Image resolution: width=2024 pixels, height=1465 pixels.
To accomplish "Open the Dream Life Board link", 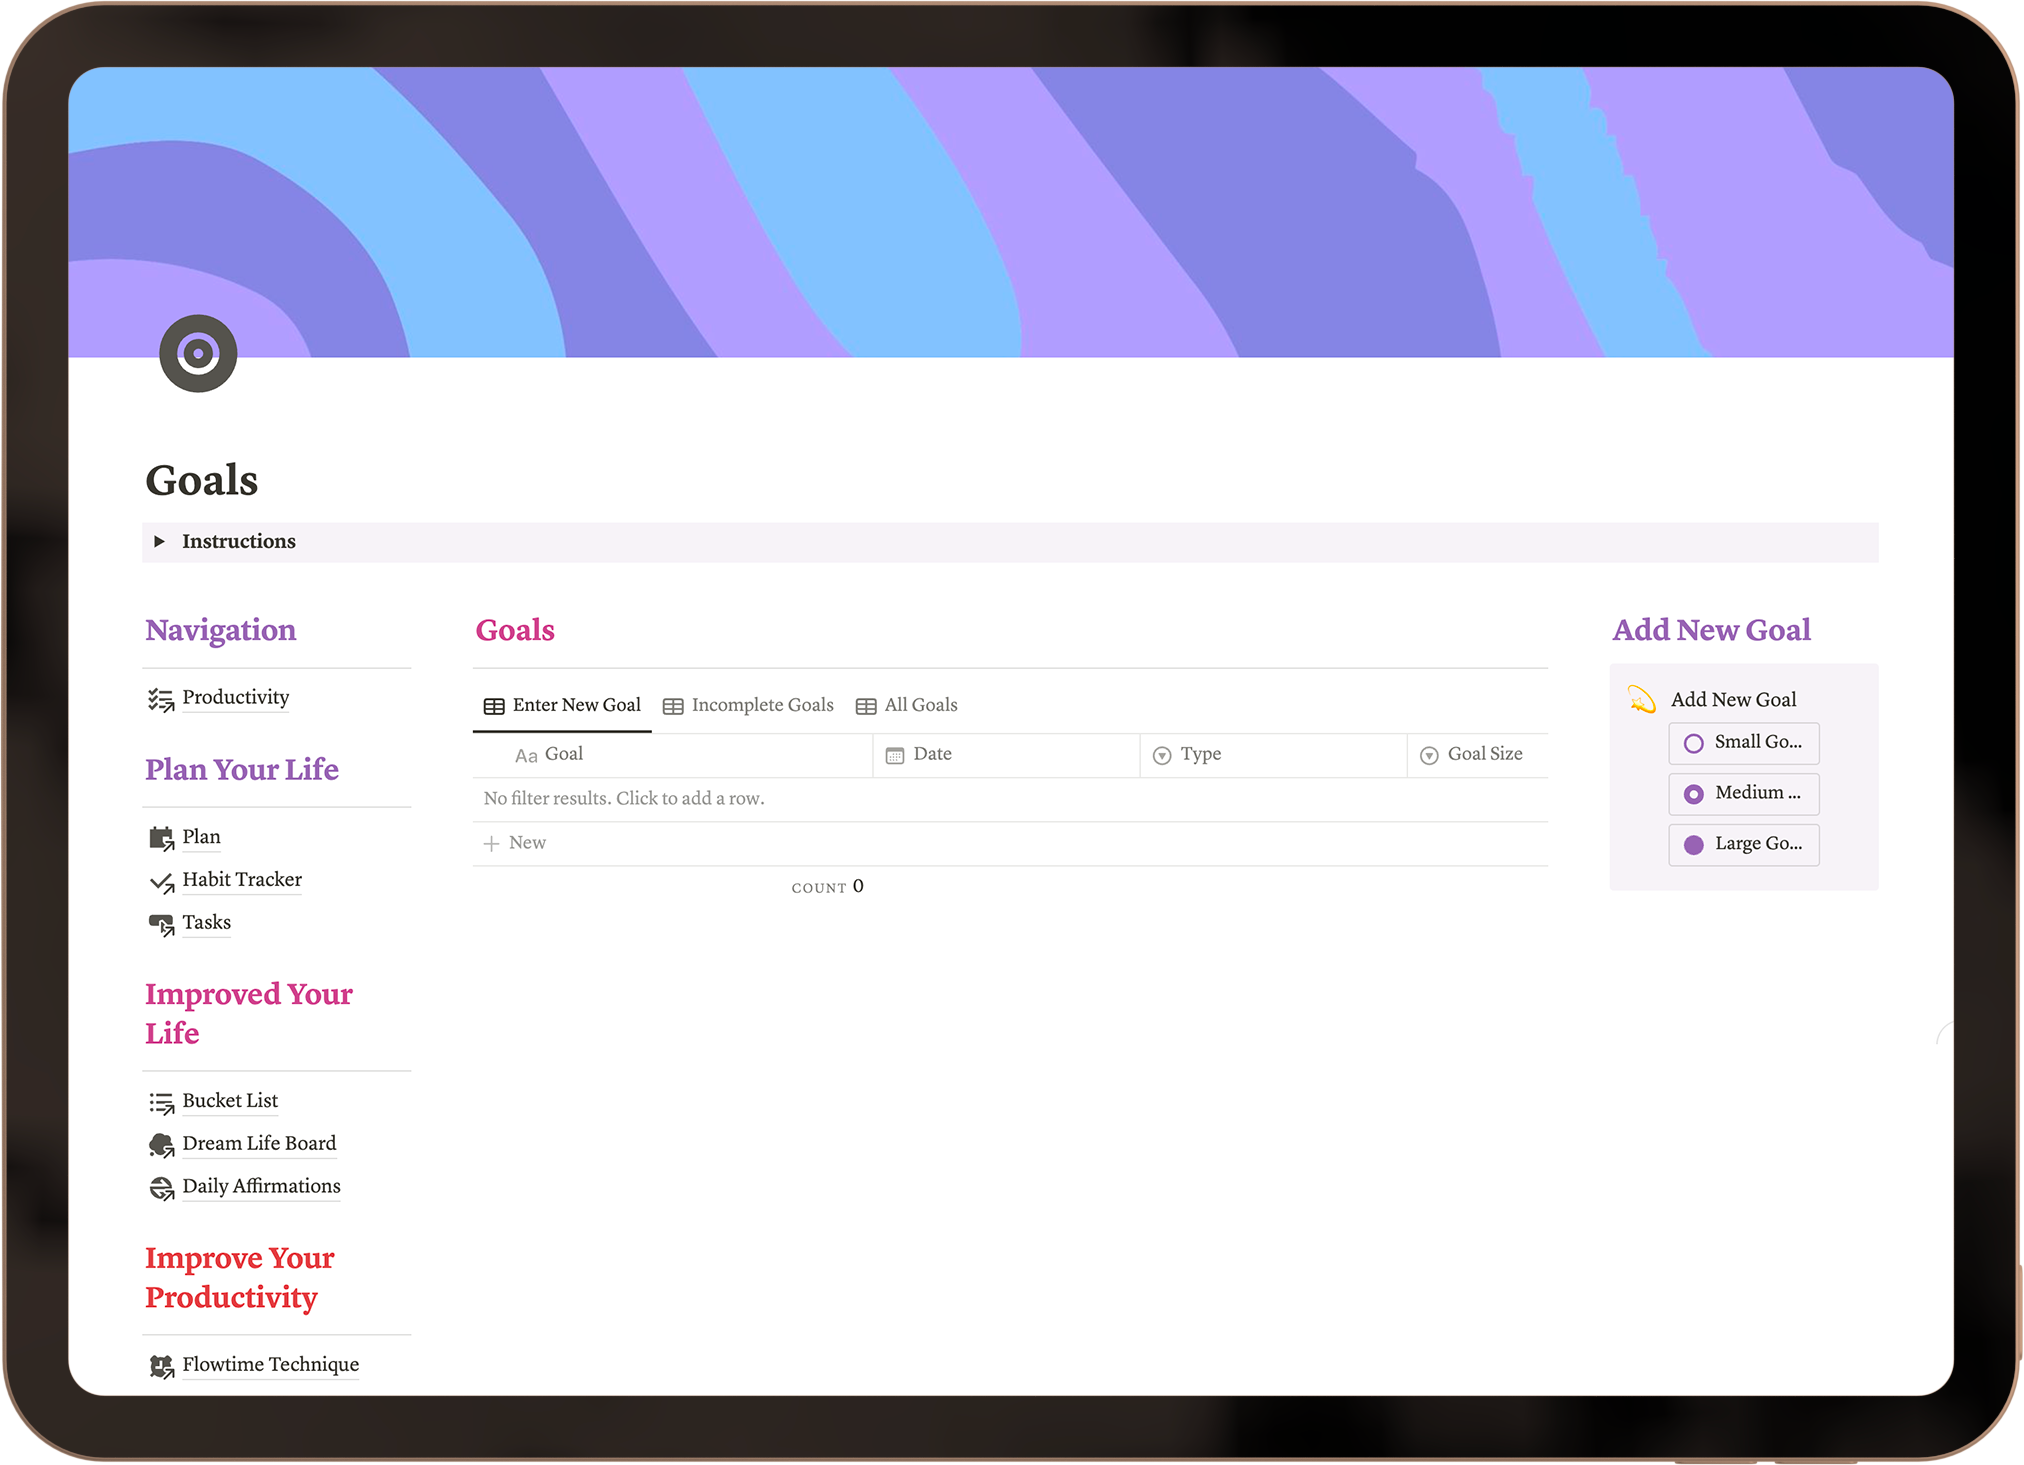I will [x=259, y=1143].
